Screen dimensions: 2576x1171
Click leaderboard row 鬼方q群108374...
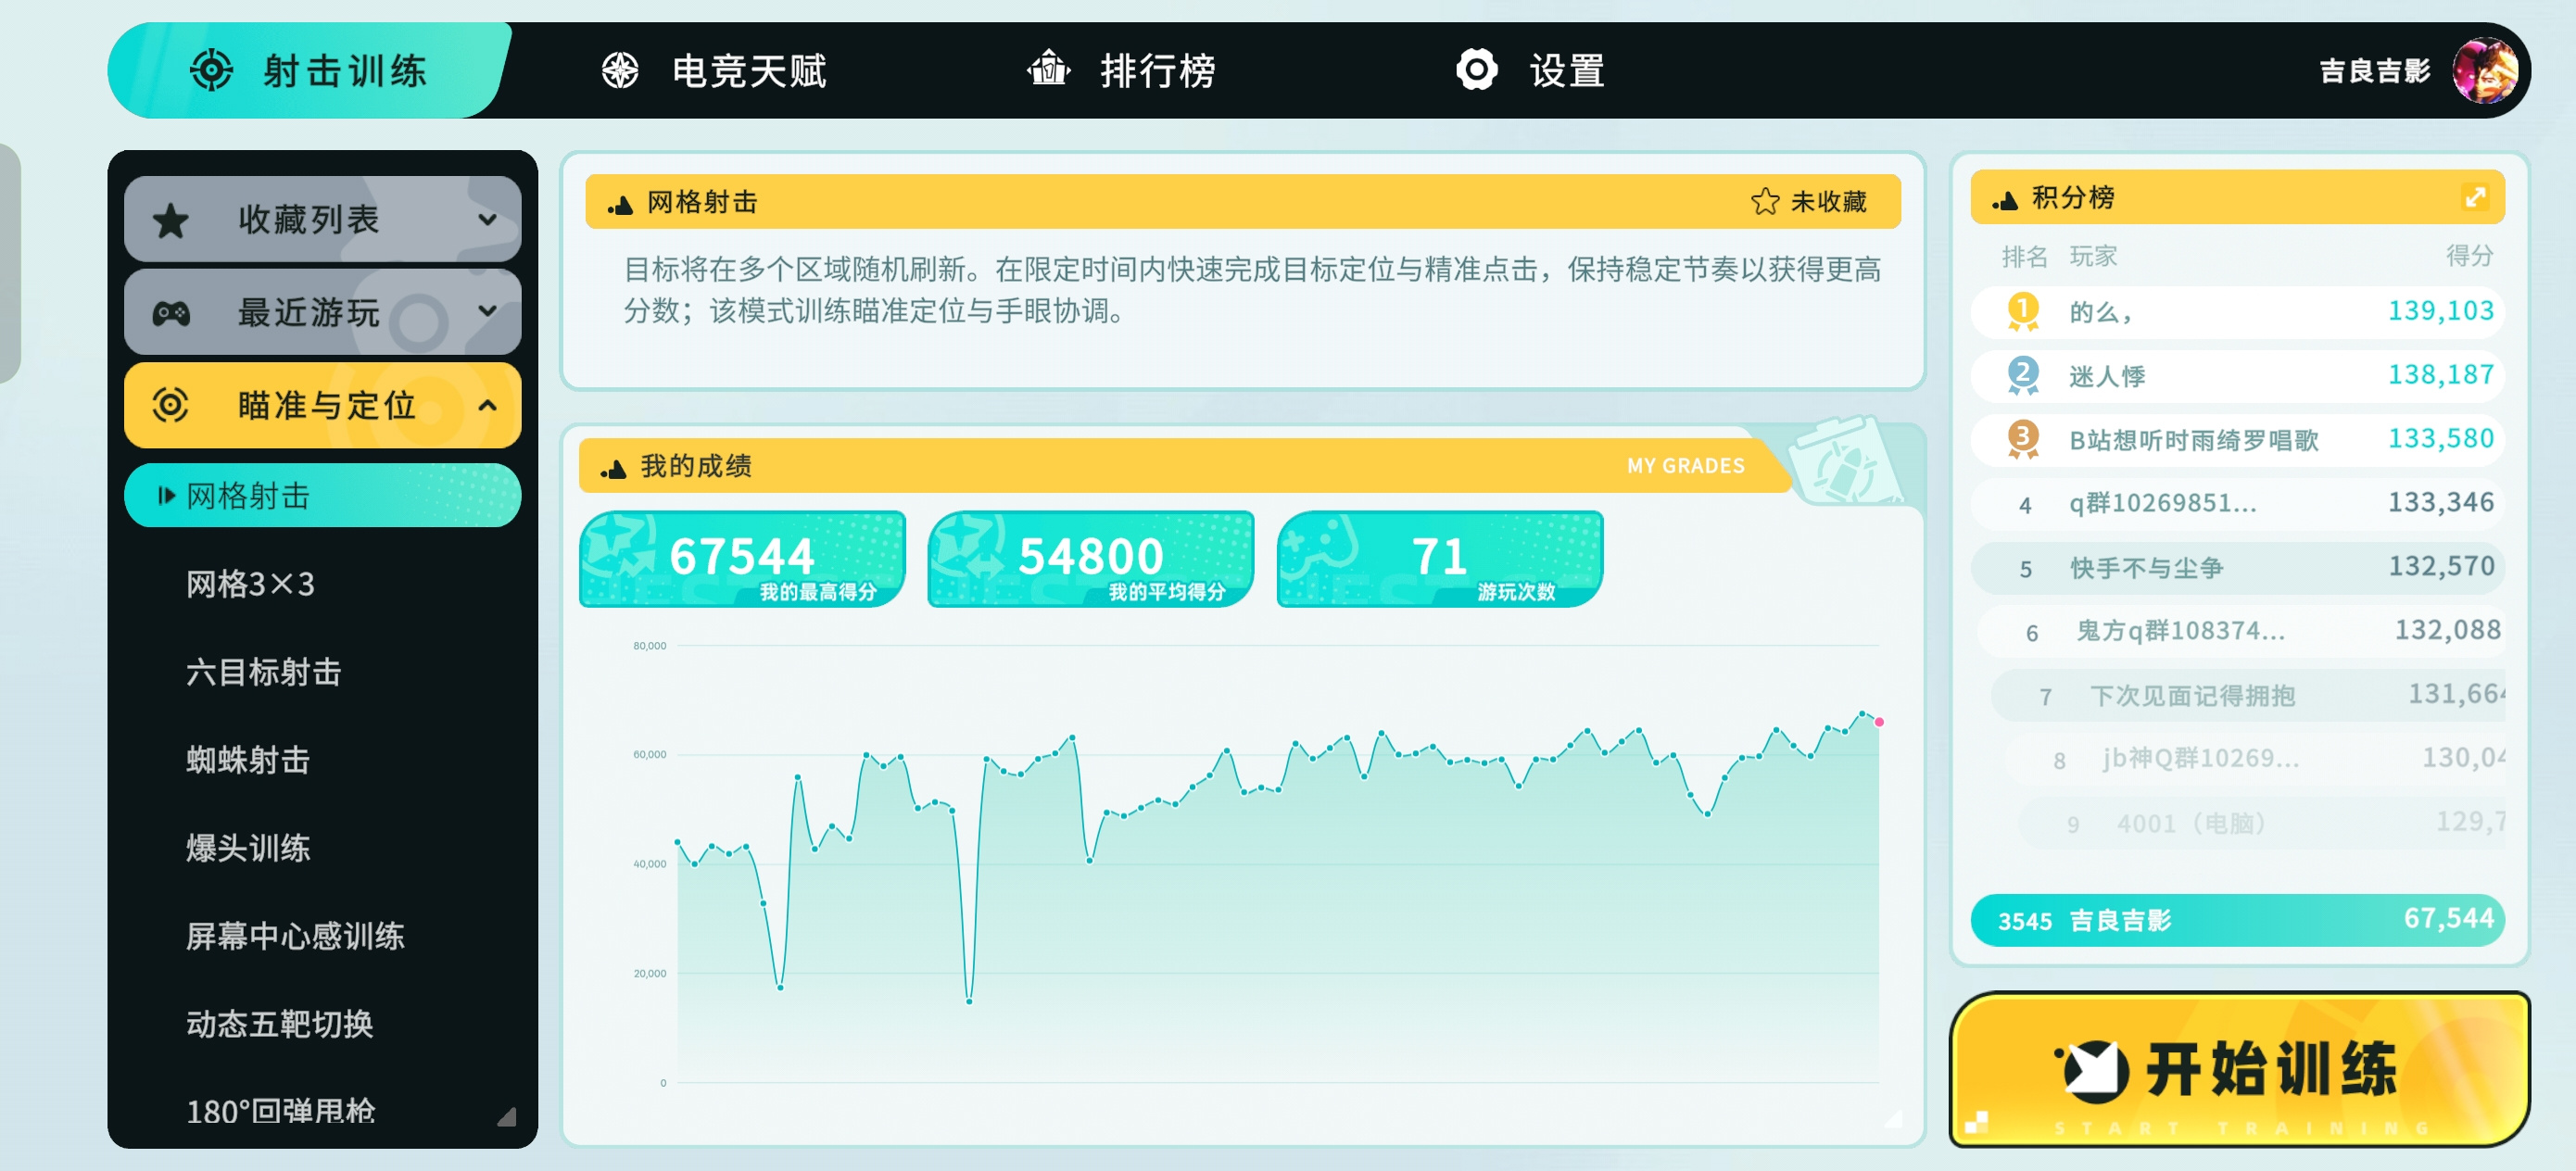coord(2240,631)
